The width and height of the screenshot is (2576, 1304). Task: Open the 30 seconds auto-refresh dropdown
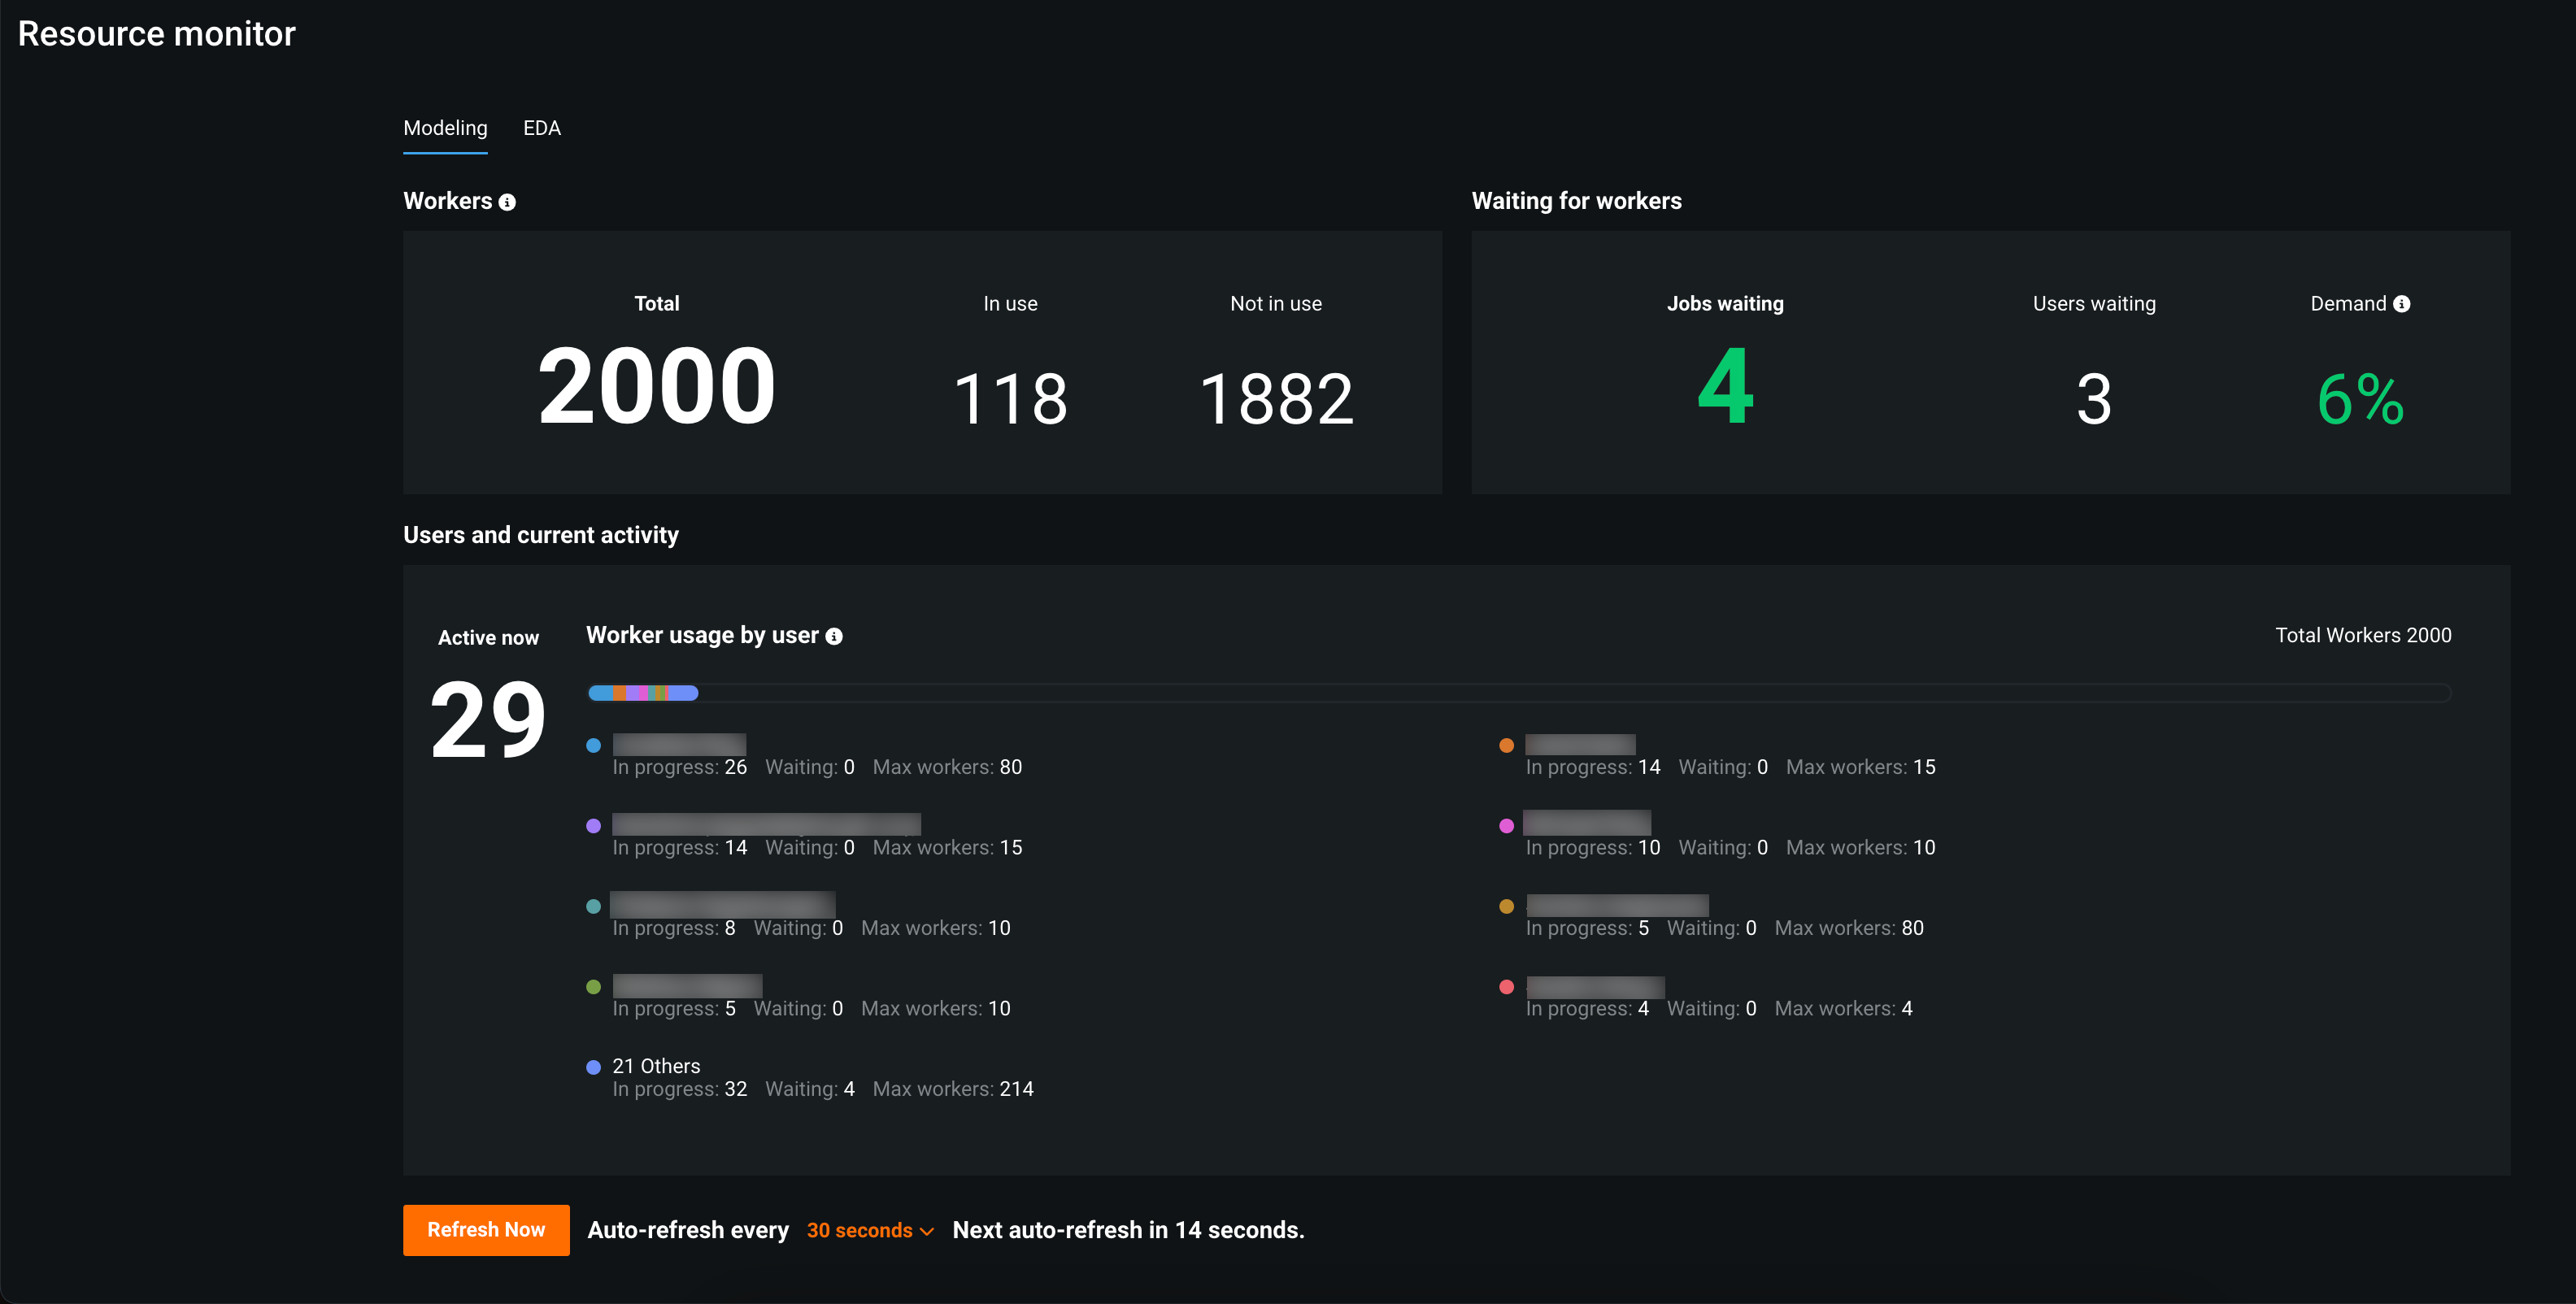pyautogui.click(x=860, y=1230)
